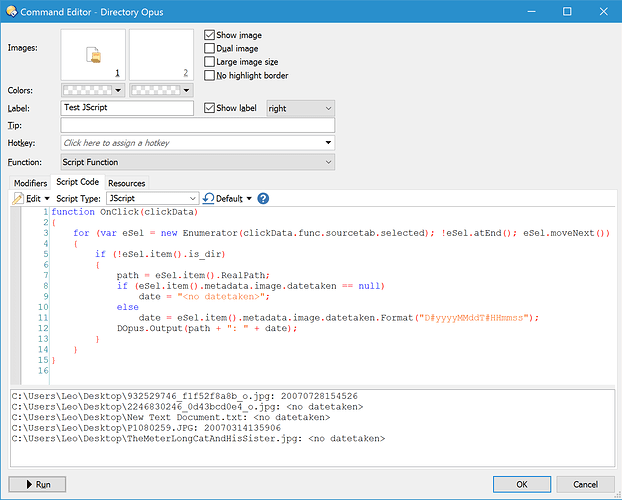Expand the Hotkey dropdown arrow
This screenshot has height=500, width=622.
coord(328,143)
